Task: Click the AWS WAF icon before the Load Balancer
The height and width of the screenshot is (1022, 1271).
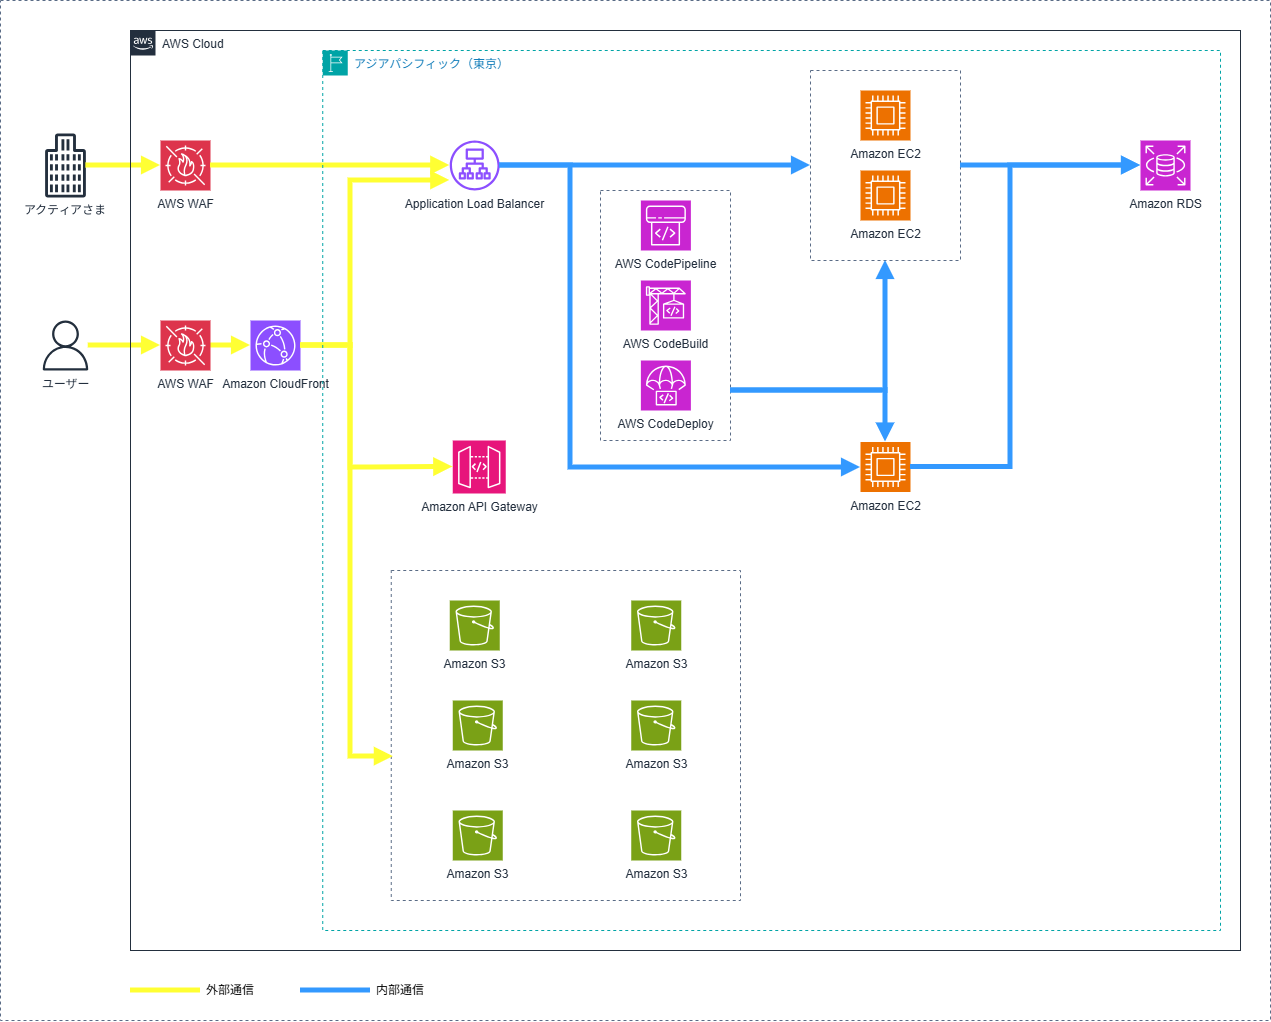Action: (x=185, y=165)
